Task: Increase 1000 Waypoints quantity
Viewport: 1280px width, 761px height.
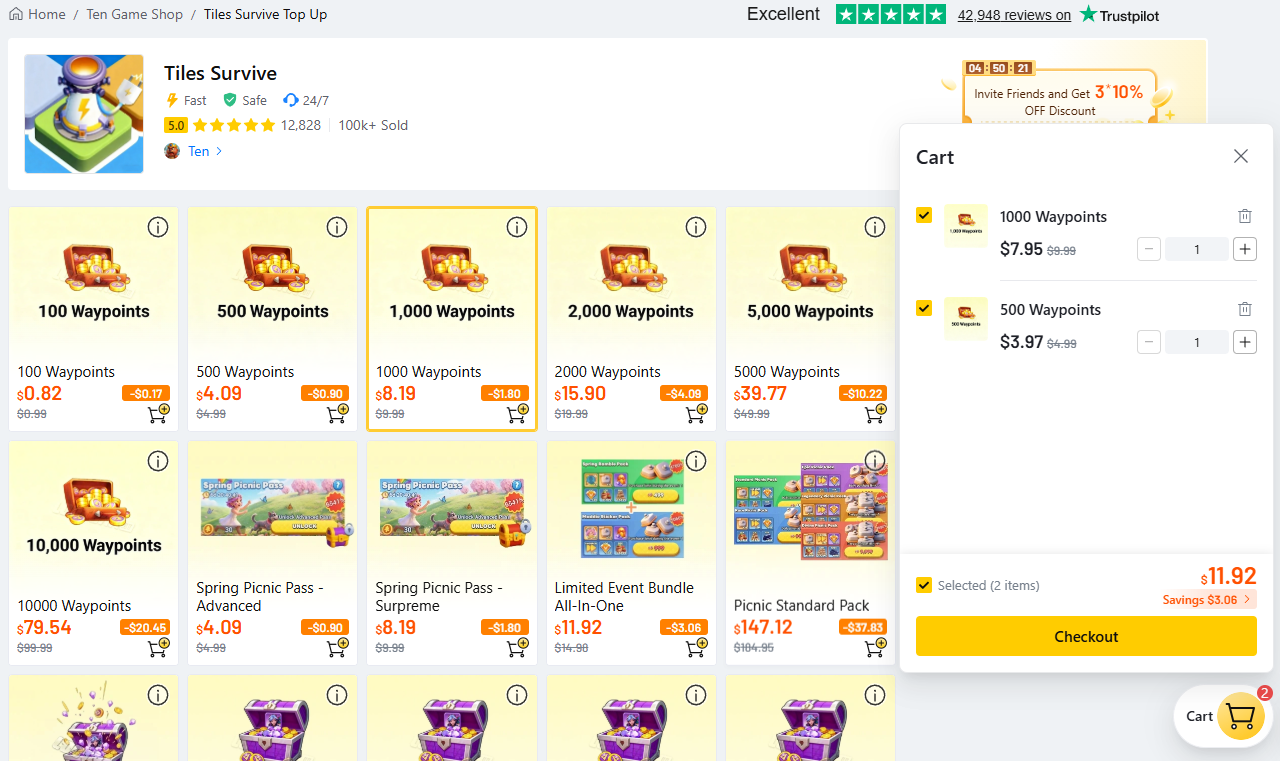Action: [x=1244, y=249]
